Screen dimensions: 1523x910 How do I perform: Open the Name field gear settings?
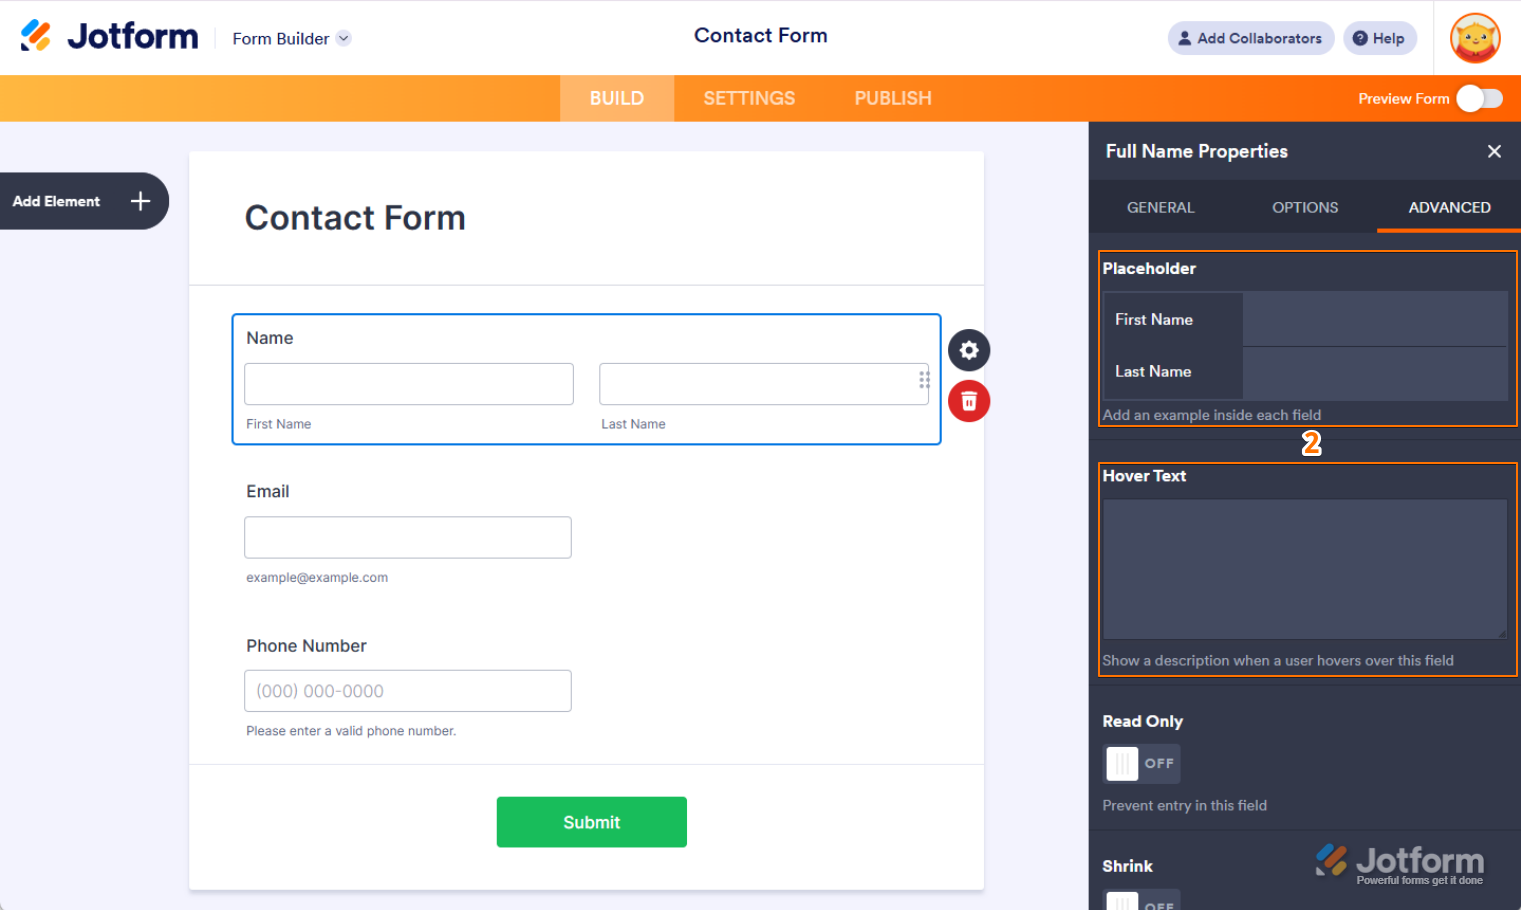point(969,350)
